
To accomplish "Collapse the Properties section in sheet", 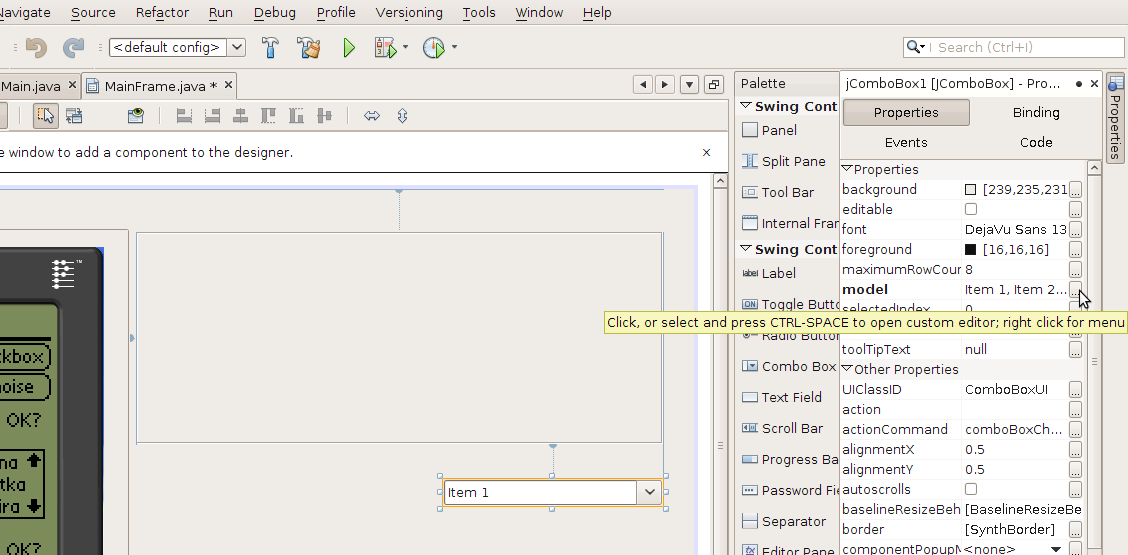I will pos(847,169).
